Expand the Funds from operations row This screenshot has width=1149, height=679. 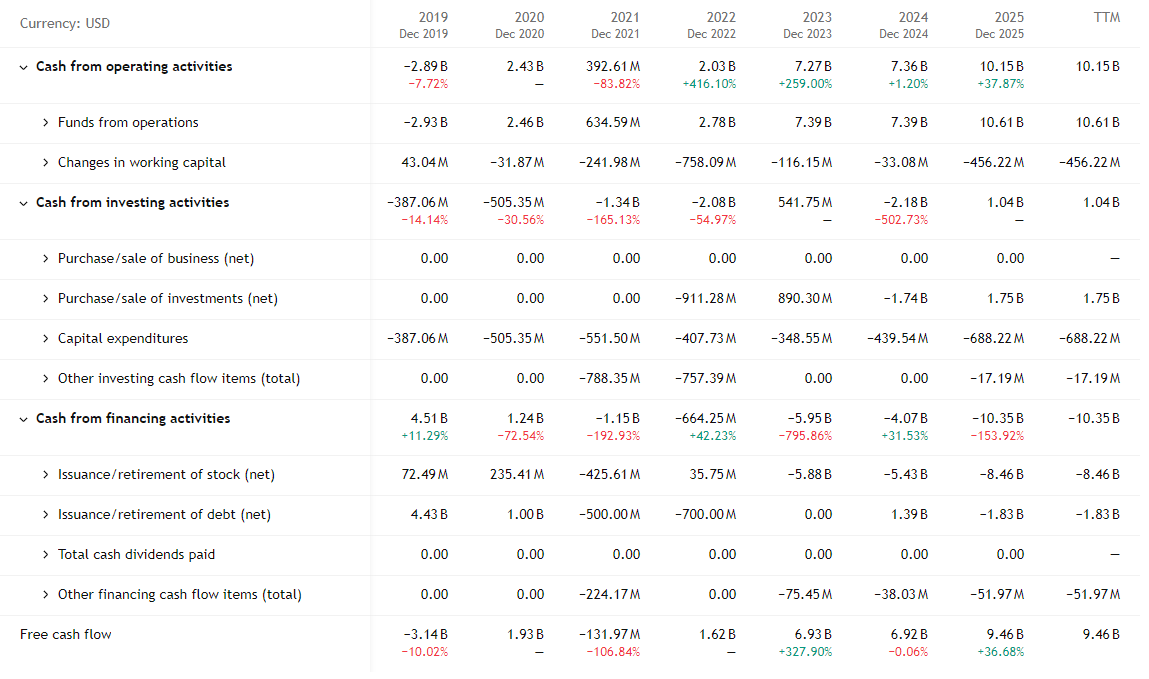(46, 123)
